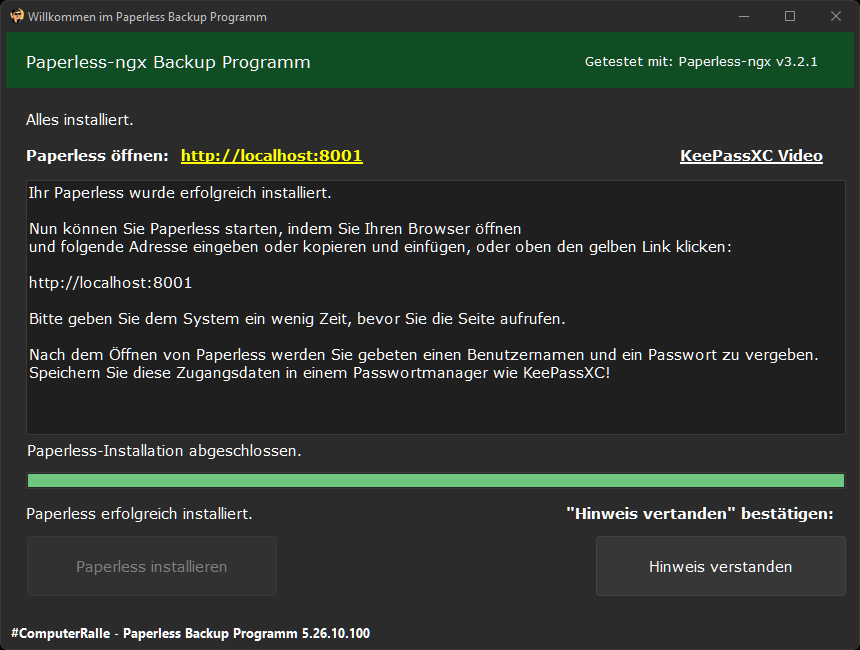This screenshot has height=650, width=860.
Task: Minimize the Paperless Backup window
Action: 744,16
